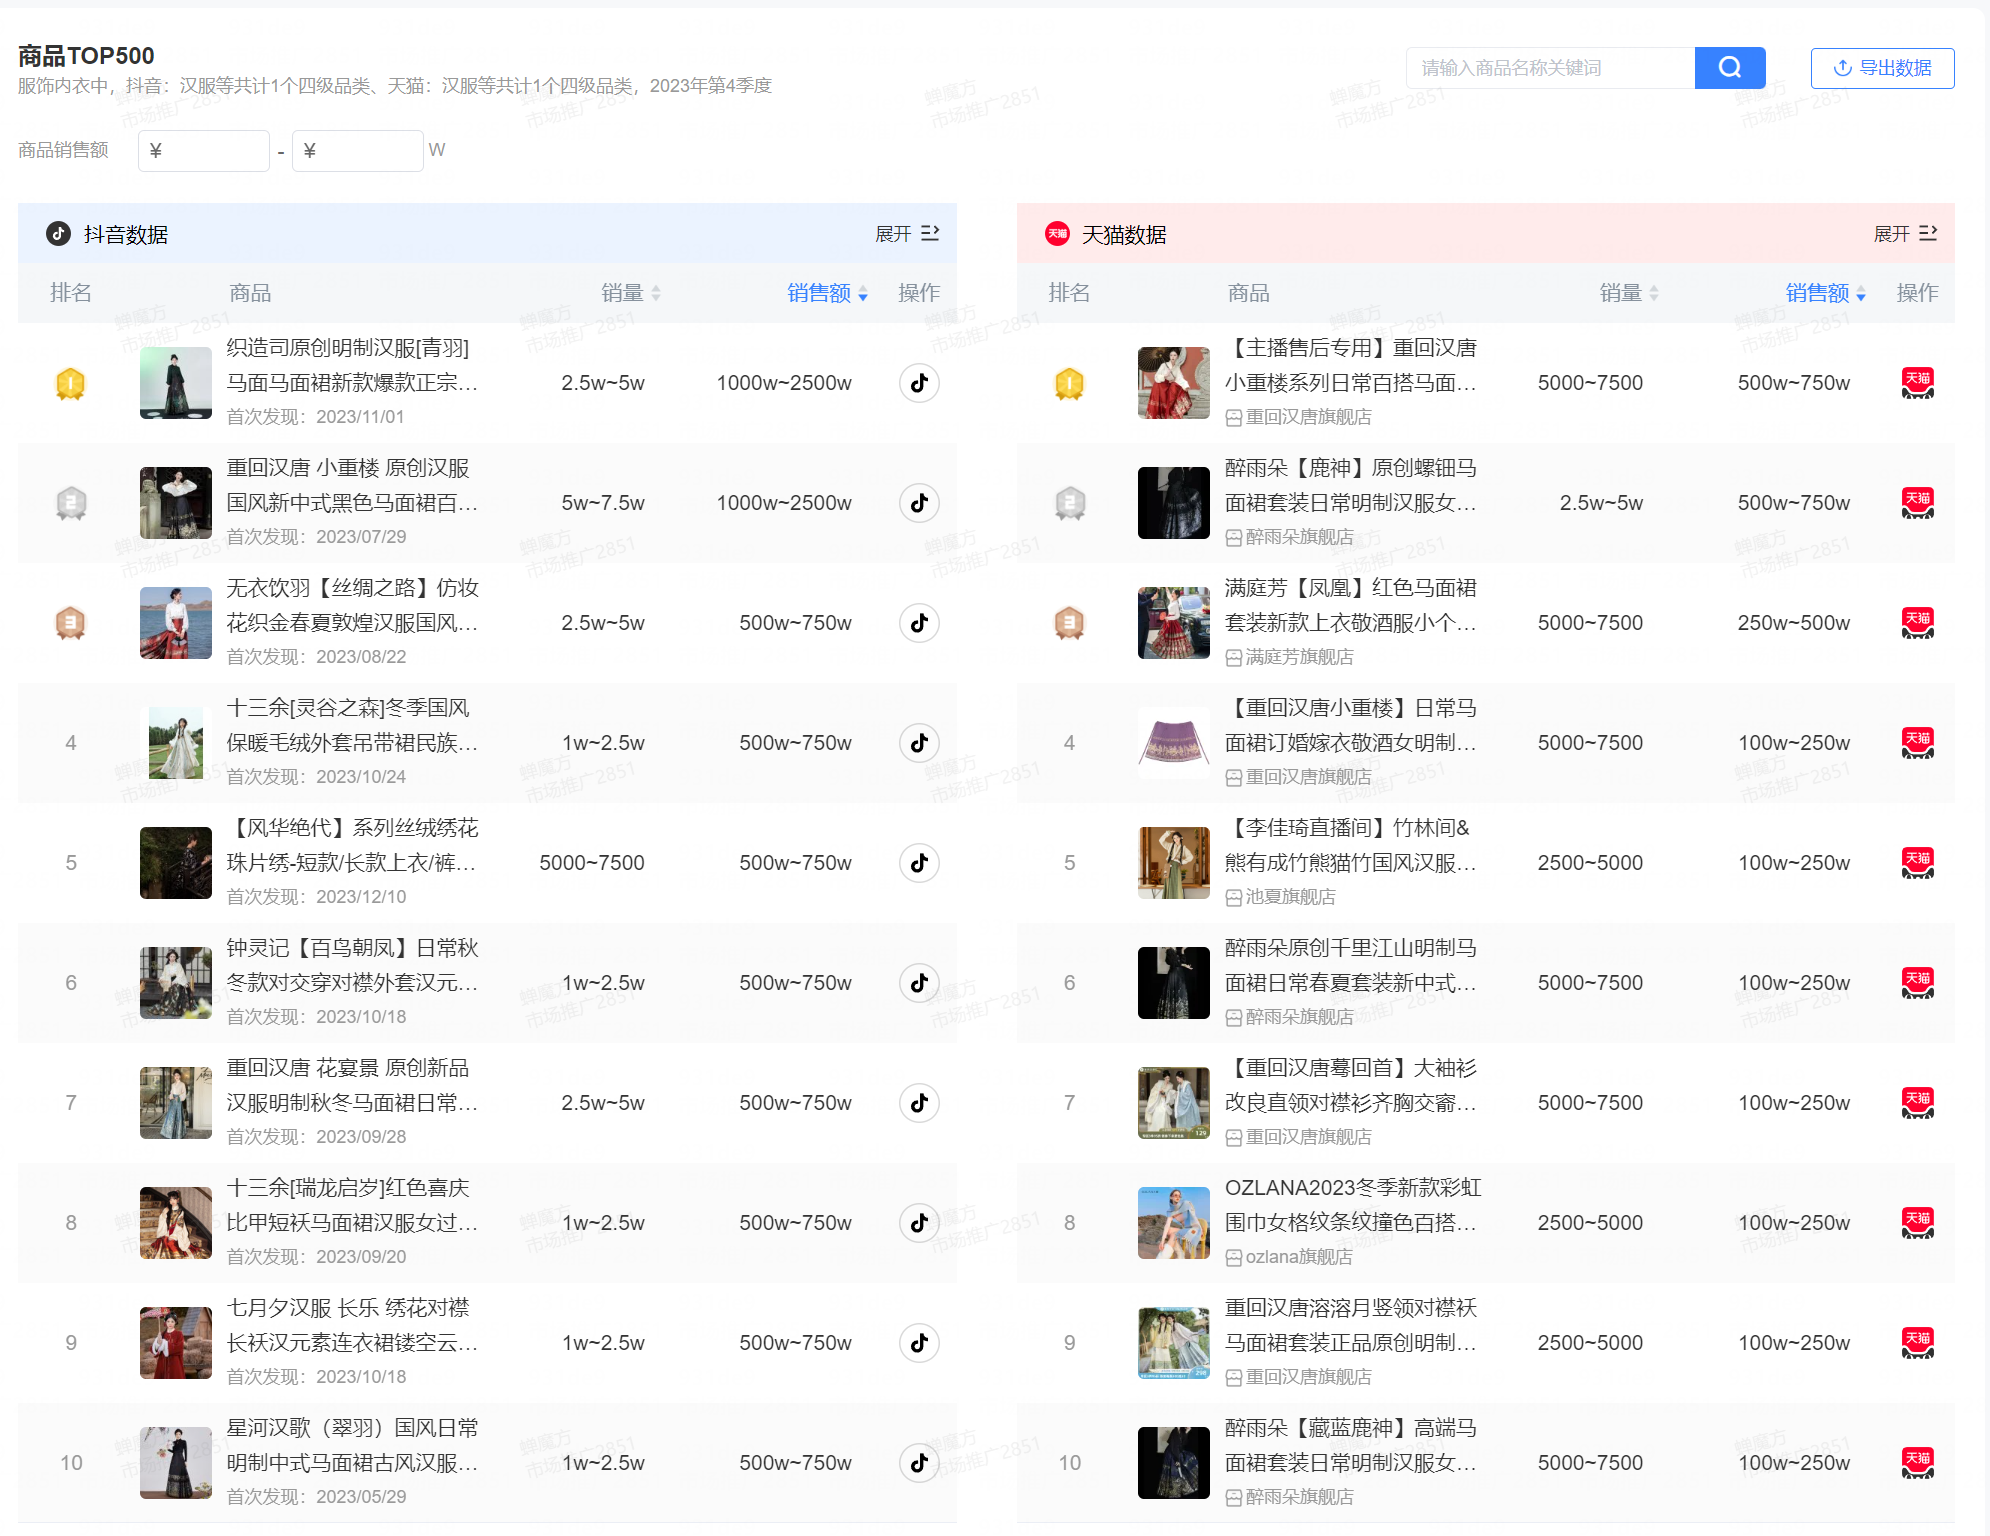Click Douyin icon for 星河汉歌（翠羽）row

(x=919, y=1463)
